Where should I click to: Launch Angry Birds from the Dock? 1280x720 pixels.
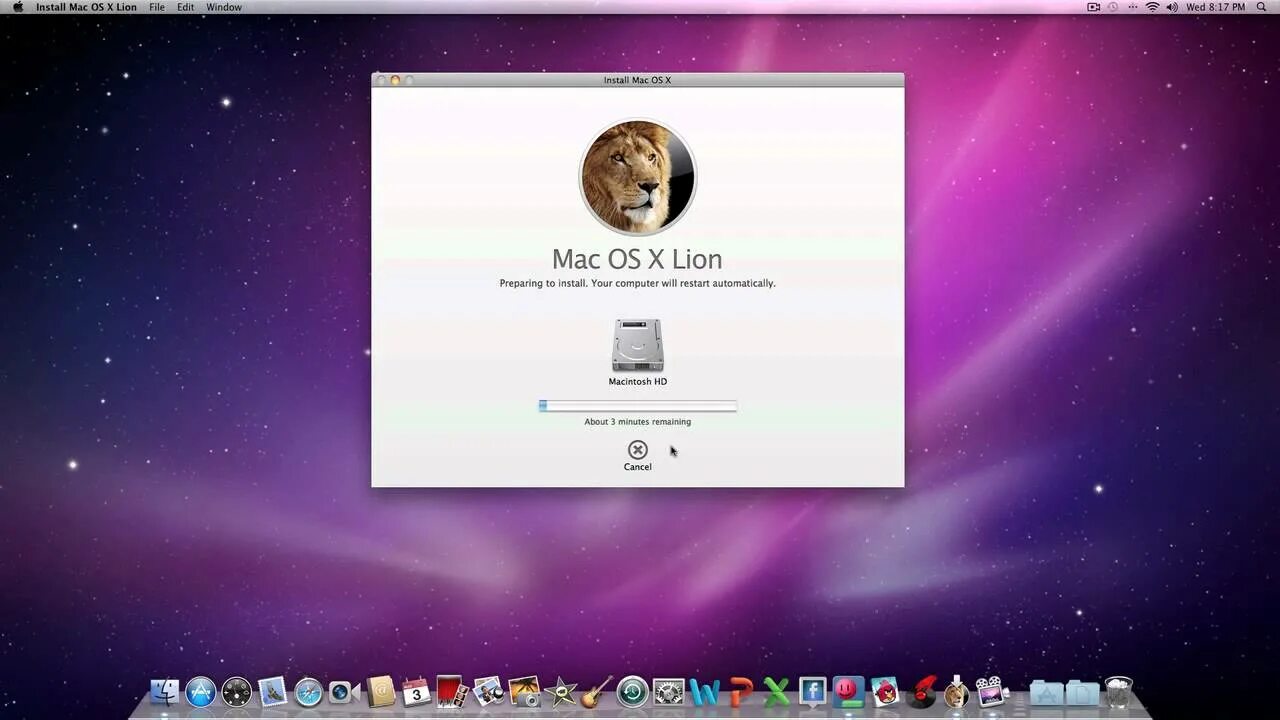884,692
